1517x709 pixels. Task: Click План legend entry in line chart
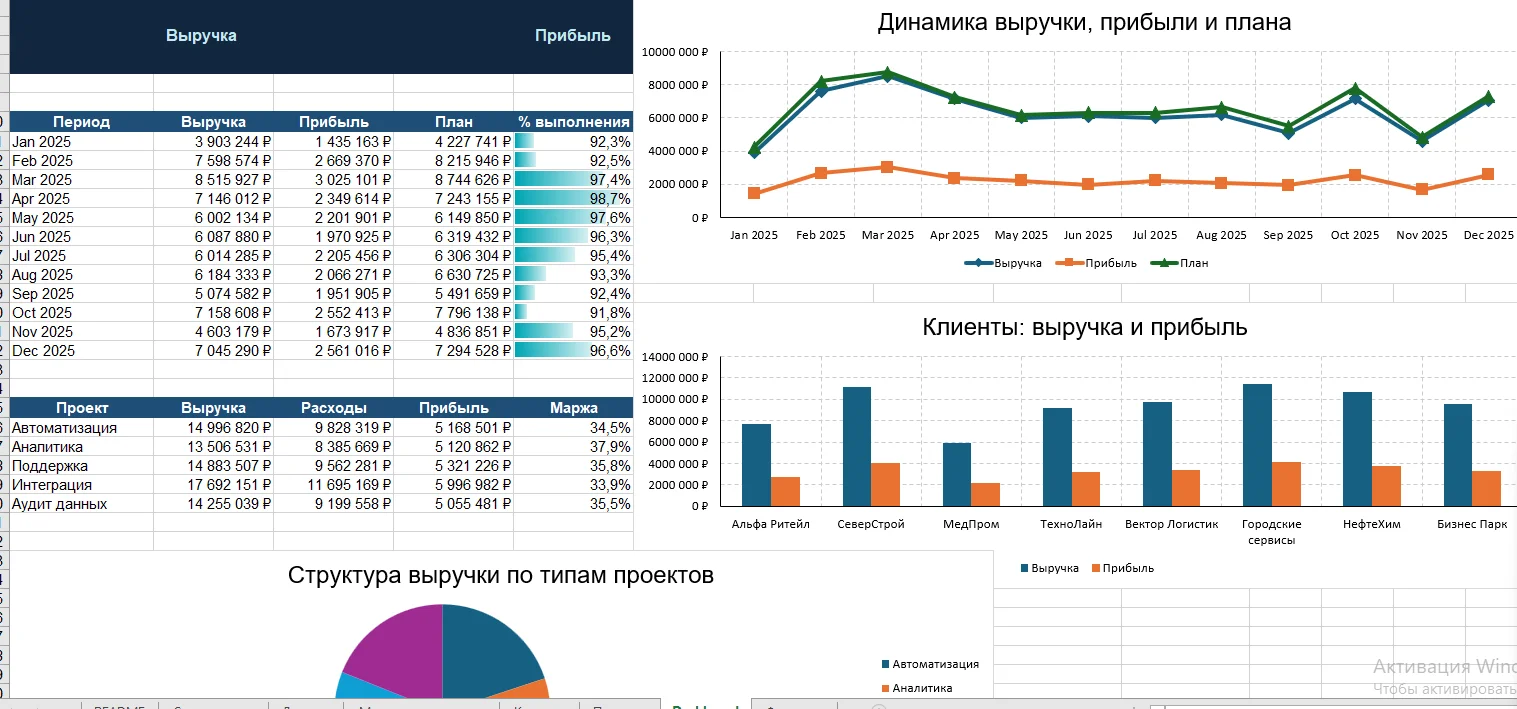[1179, 263]
